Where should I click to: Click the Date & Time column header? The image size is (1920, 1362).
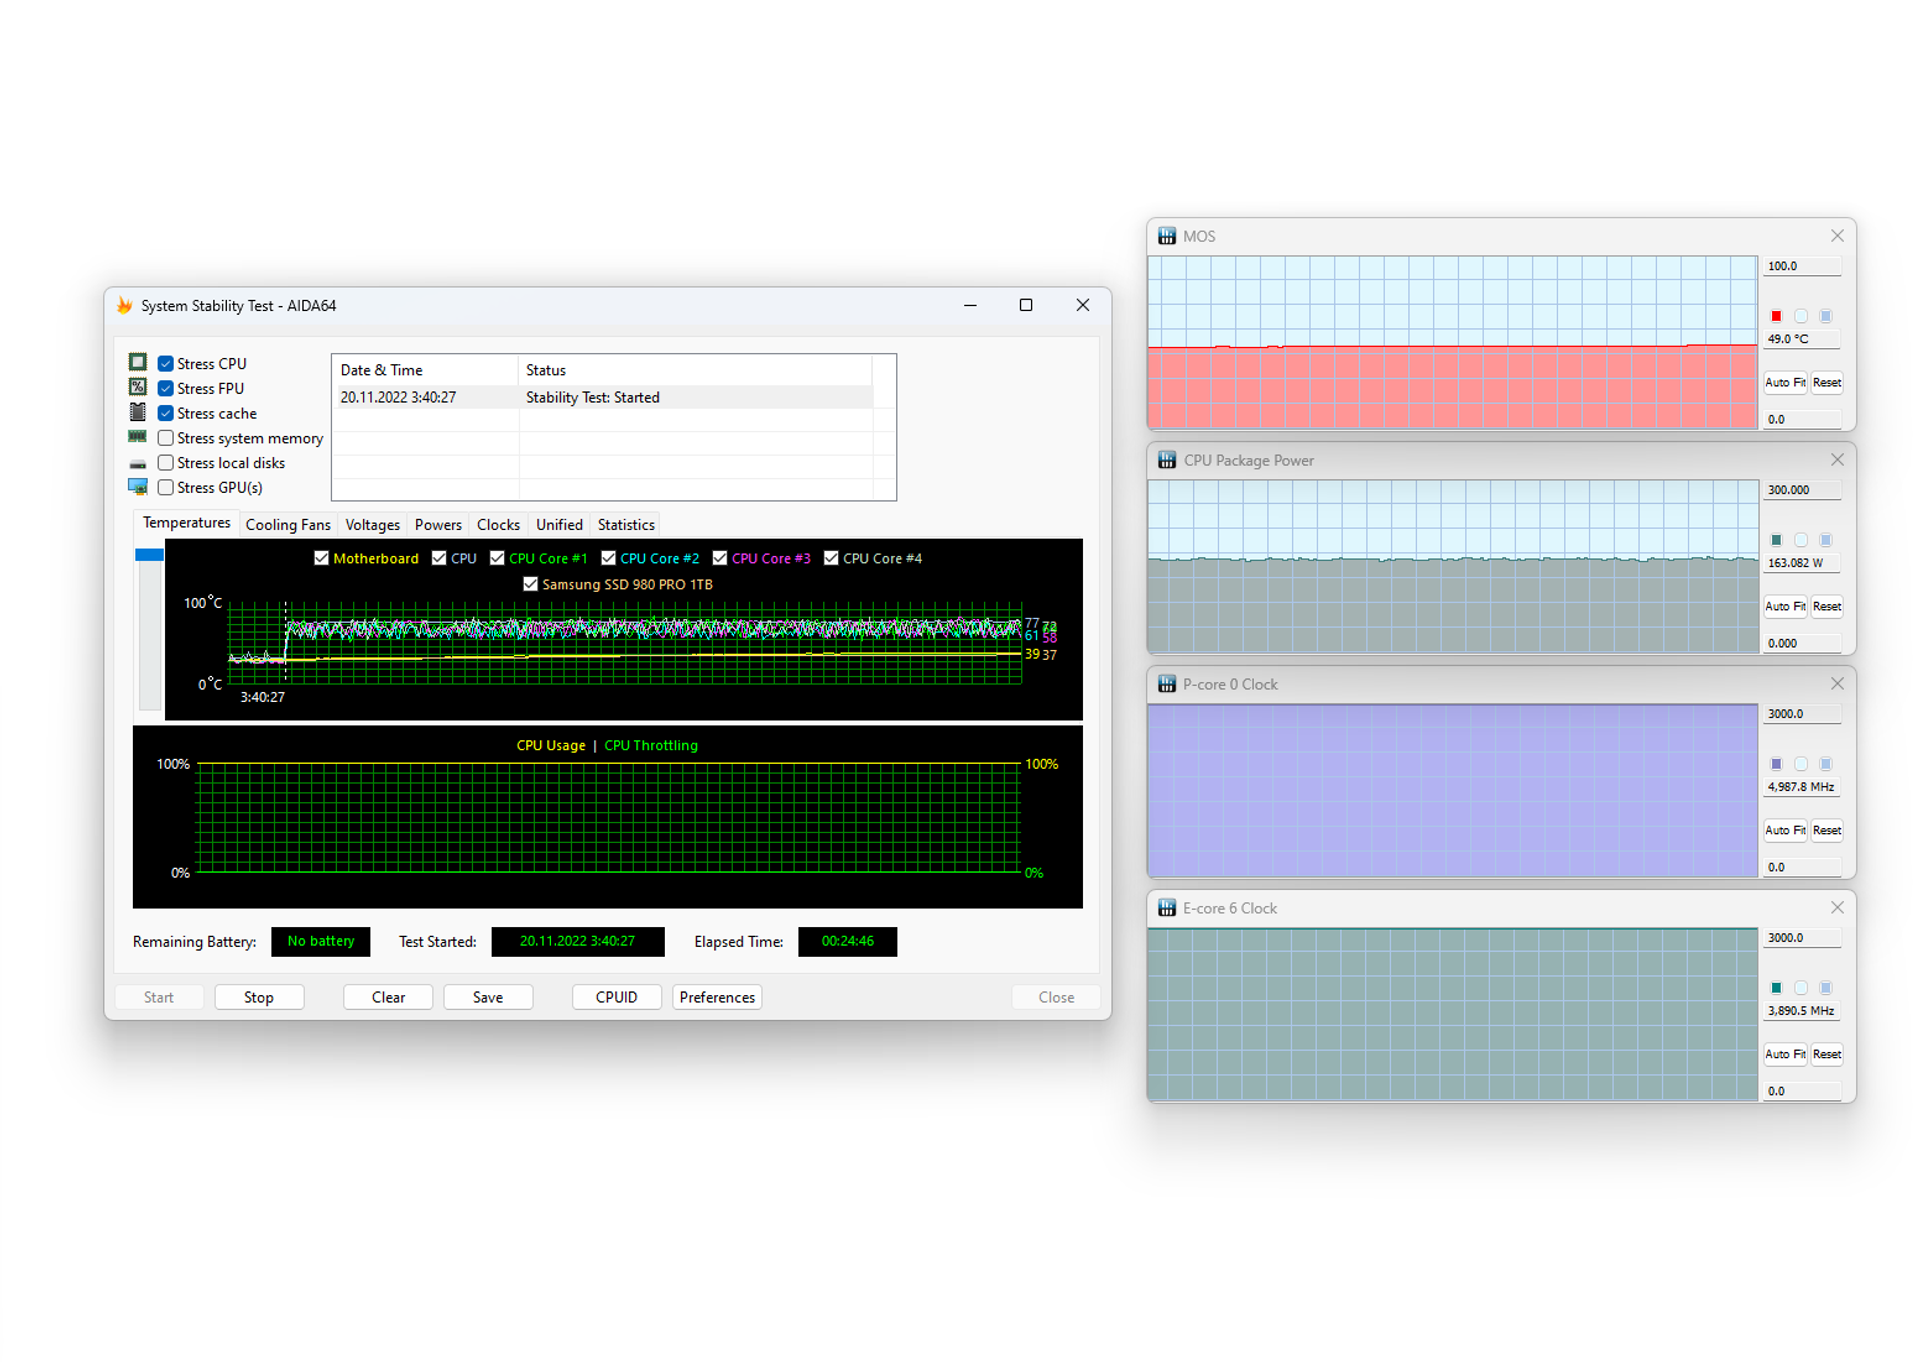tap(425, 370)
